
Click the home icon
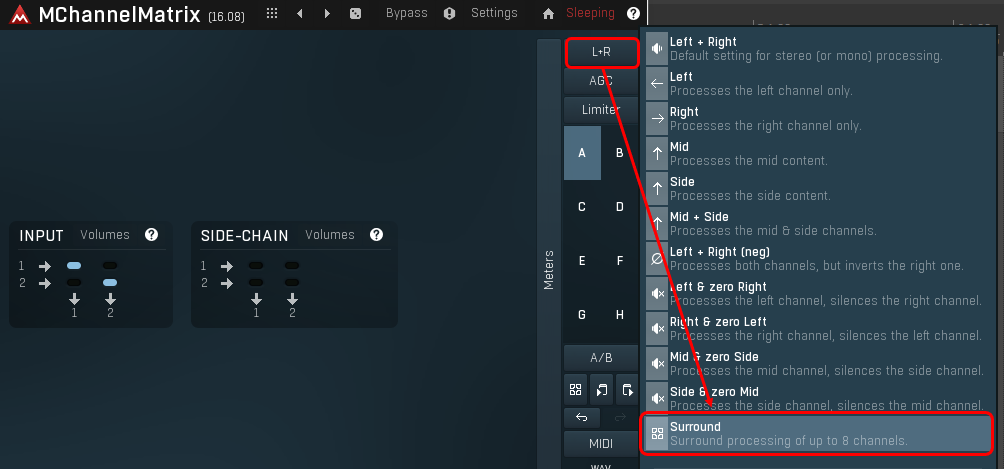tap(548, 13)
